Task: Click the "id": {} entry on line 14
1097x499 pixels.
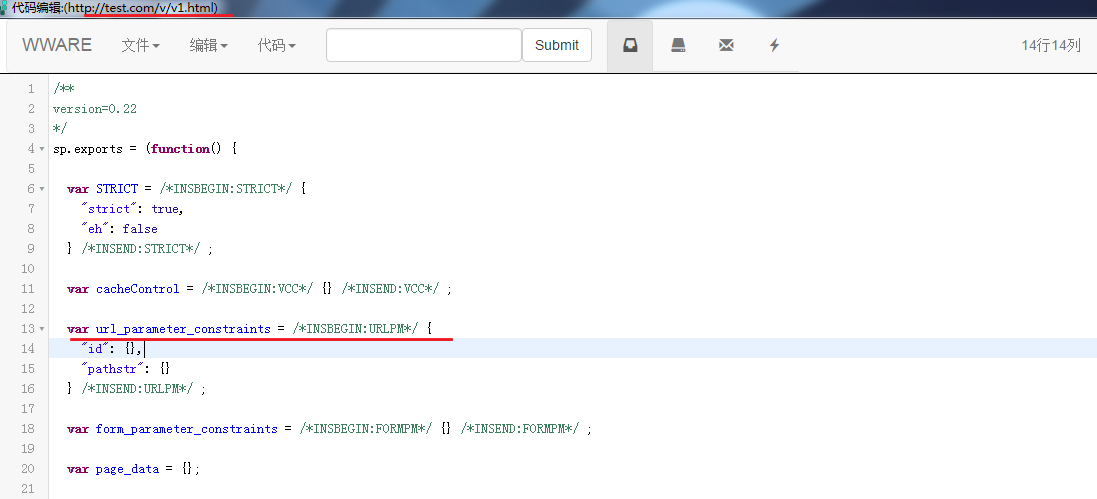Action: tap(113, 349)
